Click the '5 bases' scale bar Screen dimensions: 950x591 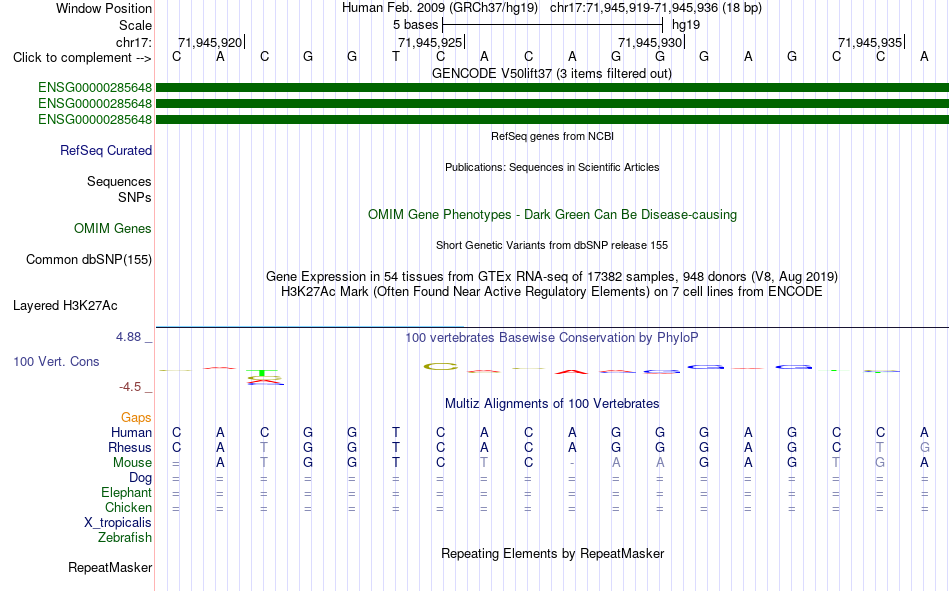(x=553, y=25)
